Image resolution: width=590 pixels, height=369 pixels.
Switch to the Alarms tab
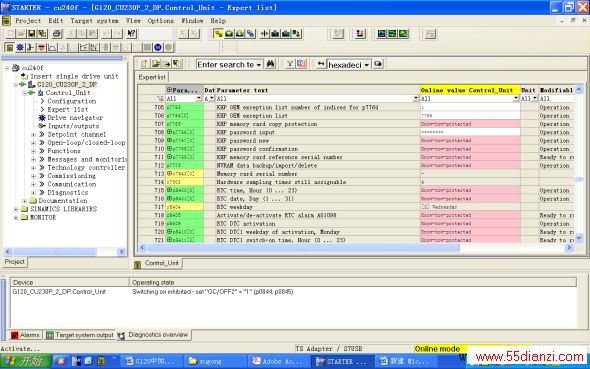pyautogui.click(x=25, y=335)
